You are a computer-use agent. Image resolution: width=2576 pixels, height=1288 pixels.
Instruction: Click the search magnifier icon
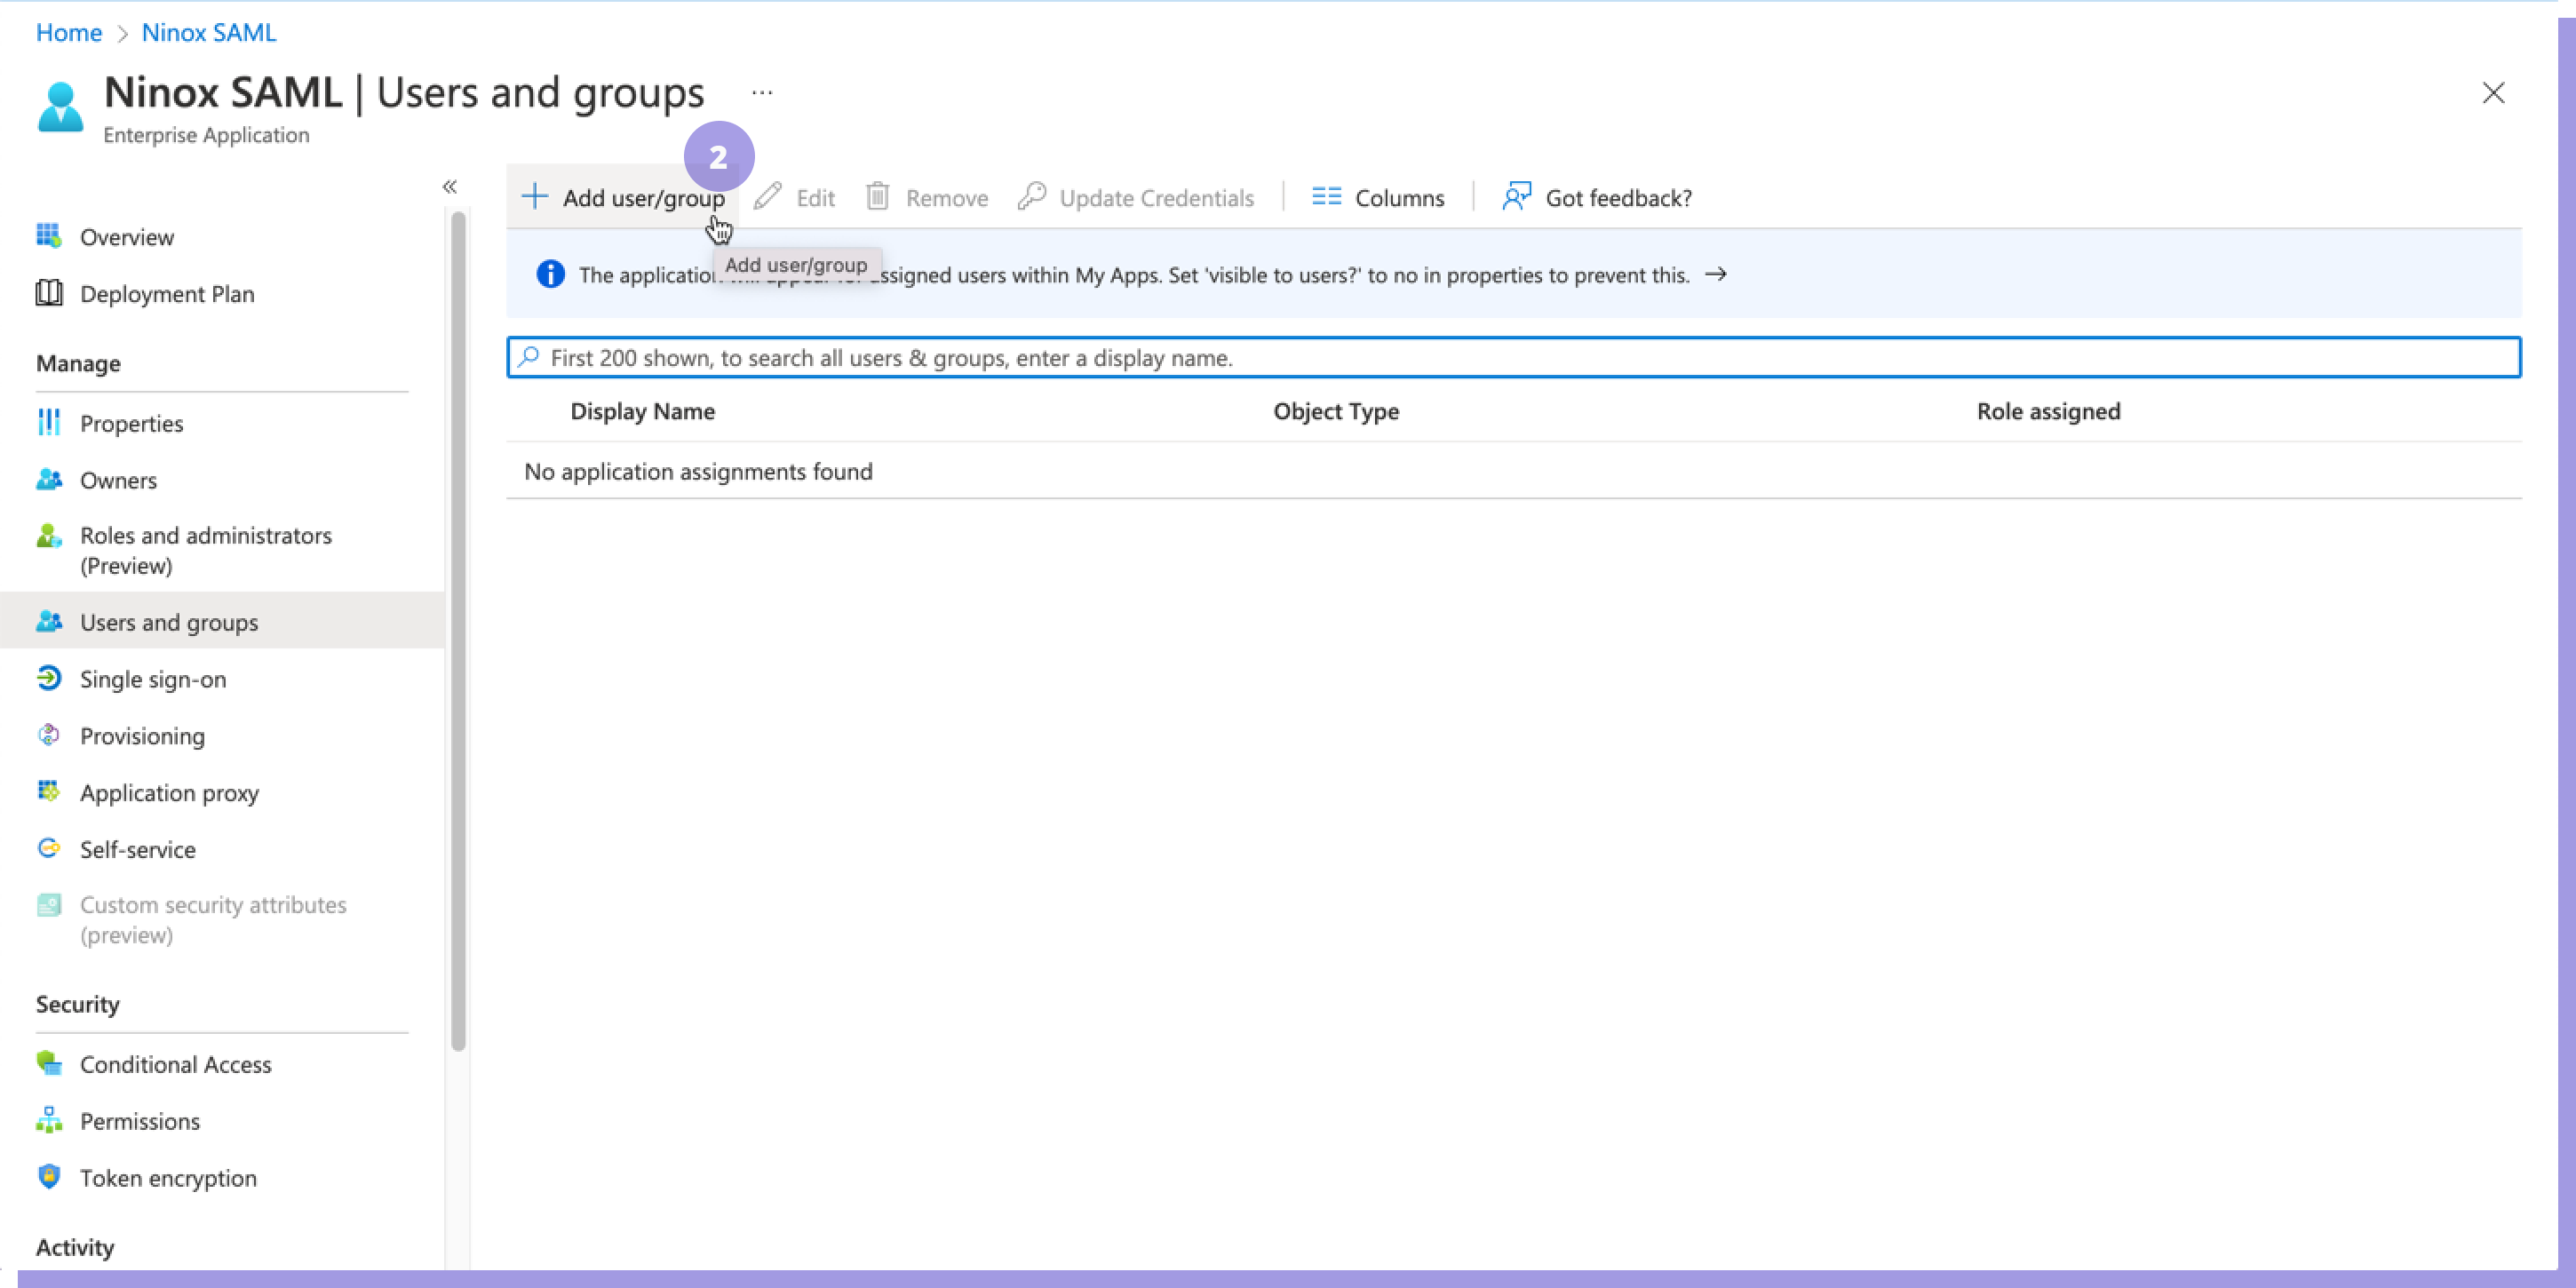[x=529, y=357]
